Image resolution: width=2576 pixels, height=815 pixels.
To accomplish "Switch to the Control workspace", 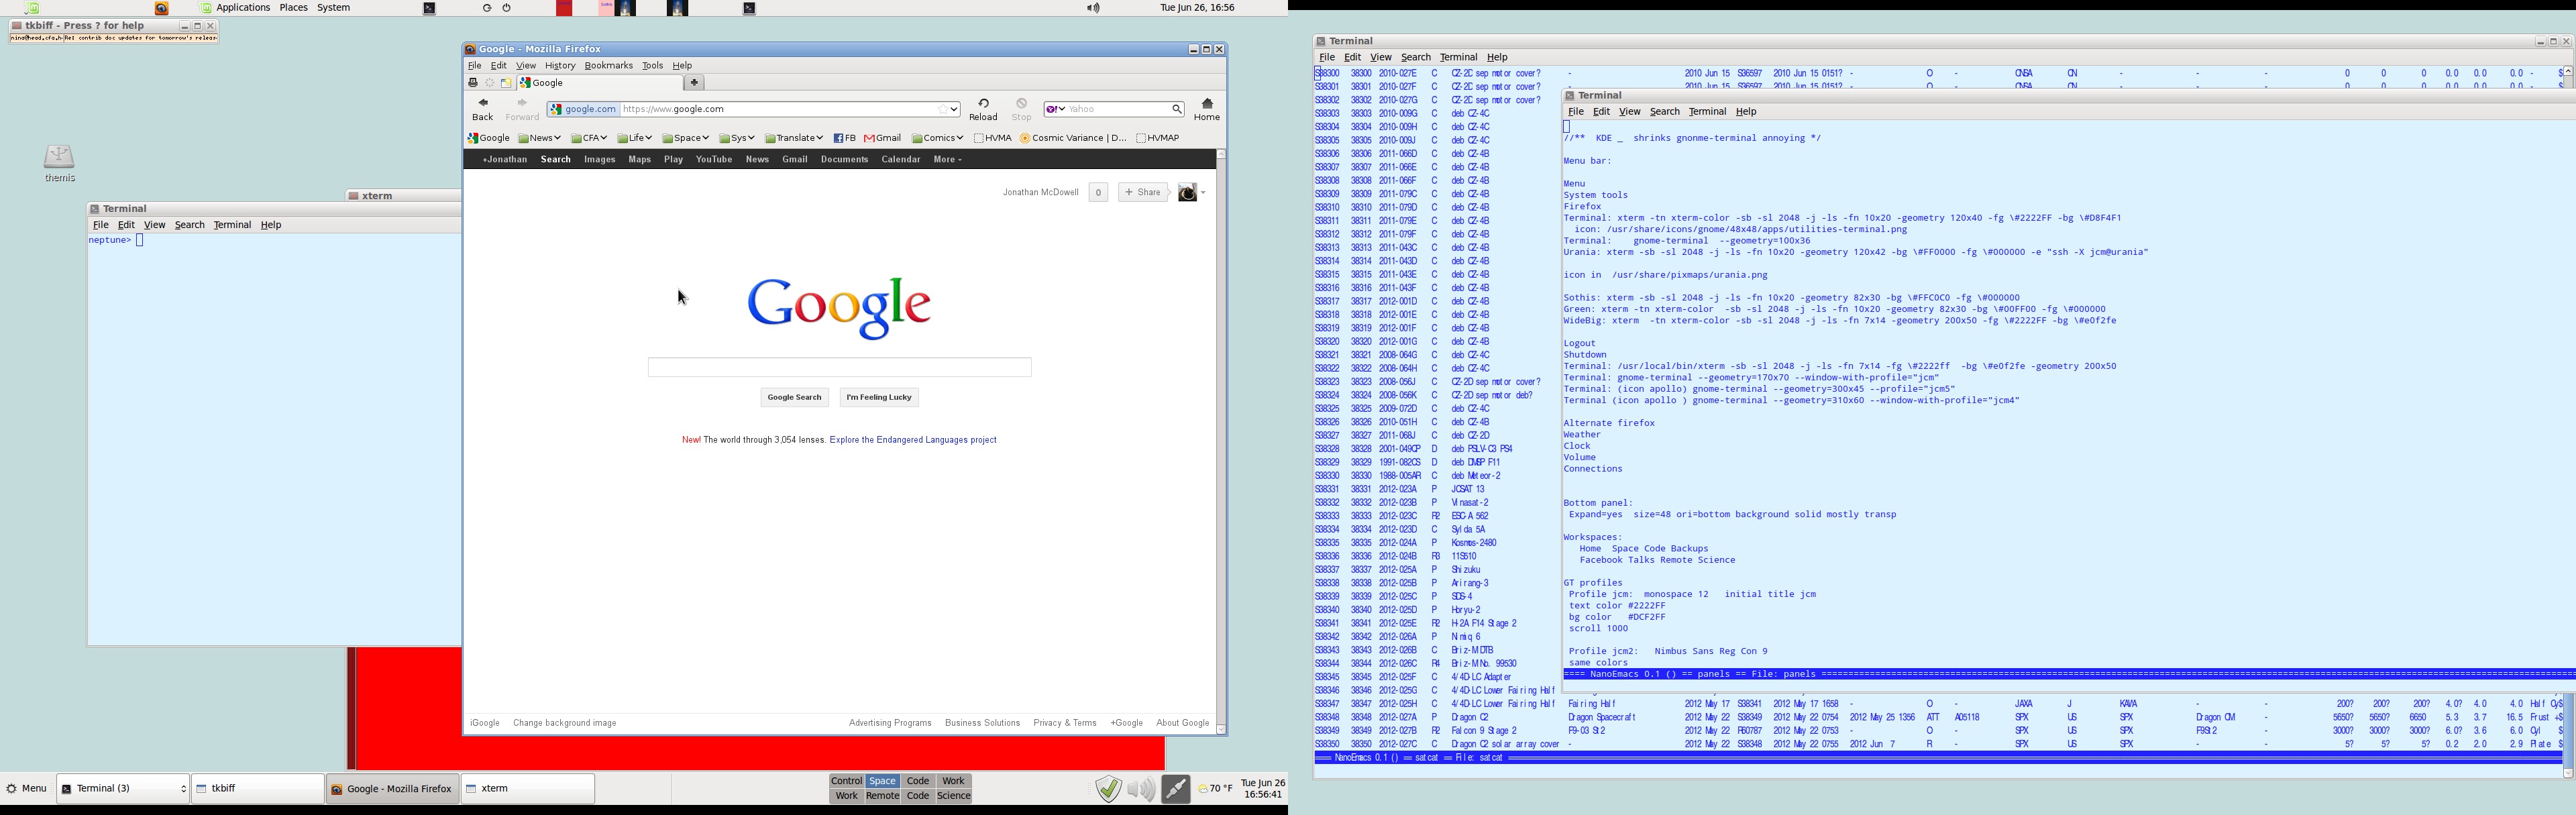I will (x=846, y=781).
